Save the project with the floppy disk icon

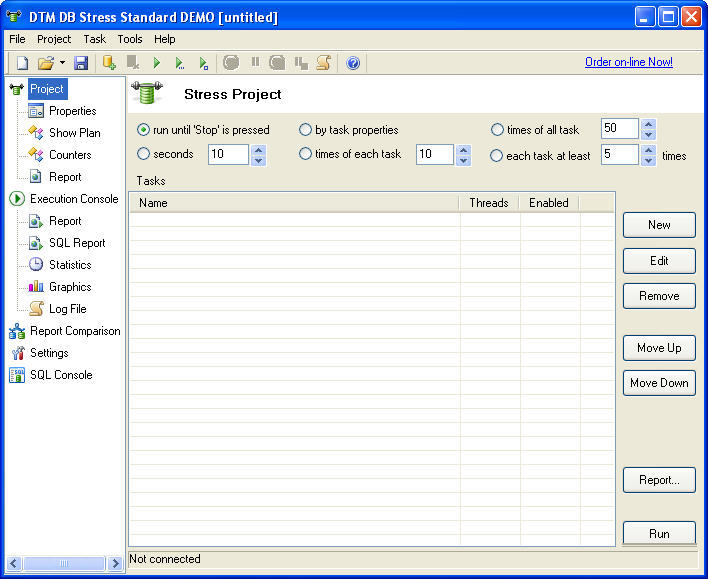click(x=81, y=63)
